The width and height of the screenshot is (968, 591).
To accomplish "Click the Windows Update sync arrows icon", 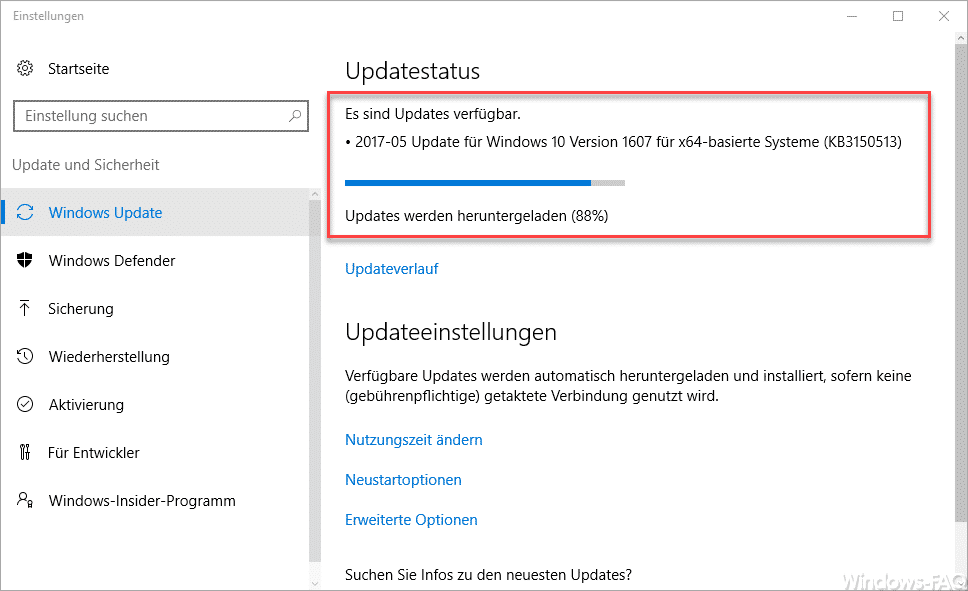I will (25, 212).
